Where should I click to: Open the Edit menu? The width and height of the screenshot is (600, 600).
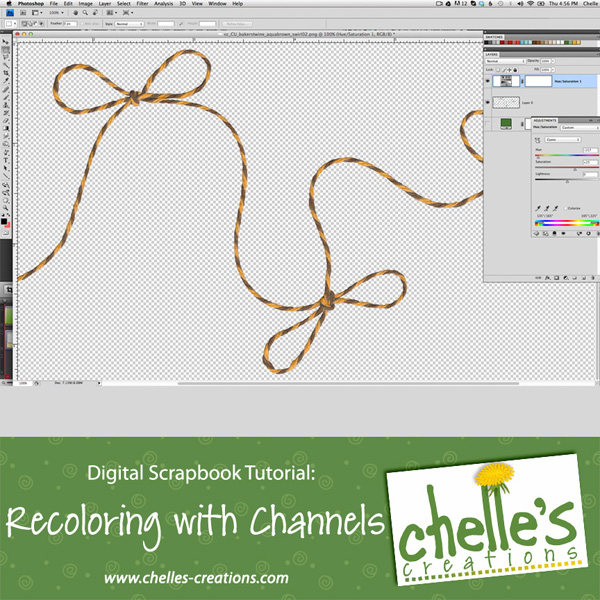click(68, 3)
